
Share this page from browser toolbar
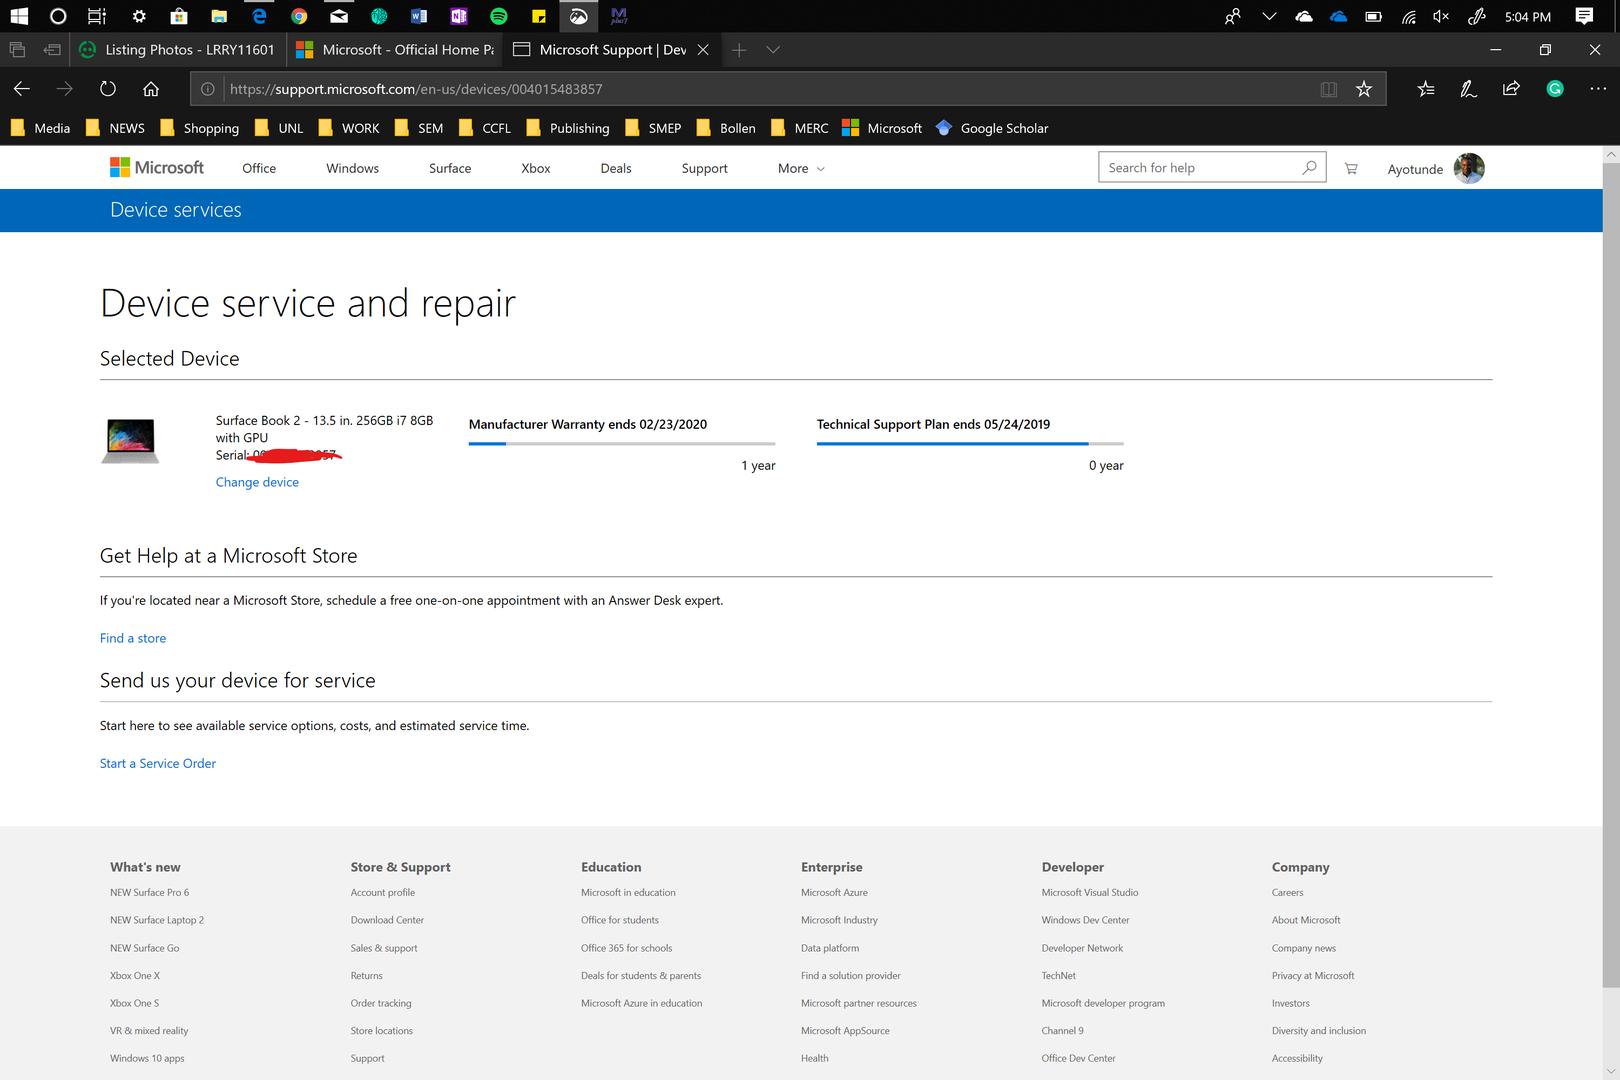click(1511, 89)
